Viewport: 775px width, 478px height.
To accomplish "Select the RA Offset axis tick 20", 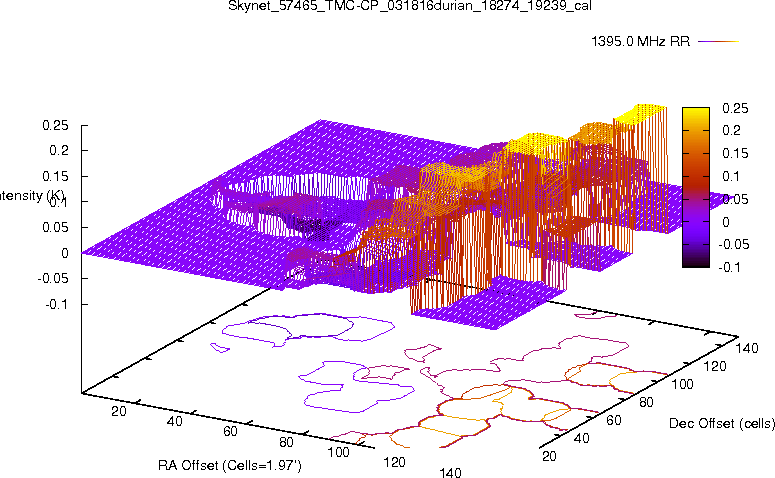I will [119, 411].
